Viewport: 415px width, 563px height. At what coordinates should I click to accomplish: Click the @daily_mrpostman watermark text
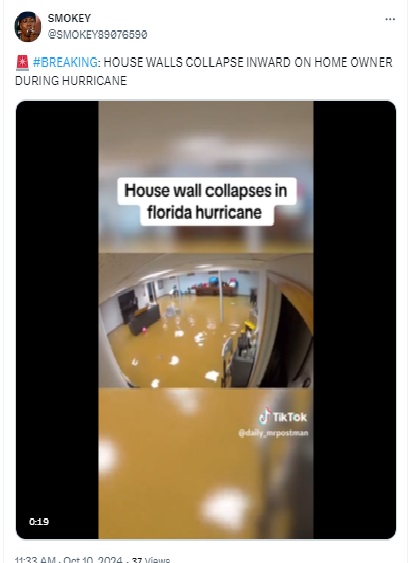(x=273, y=433)
